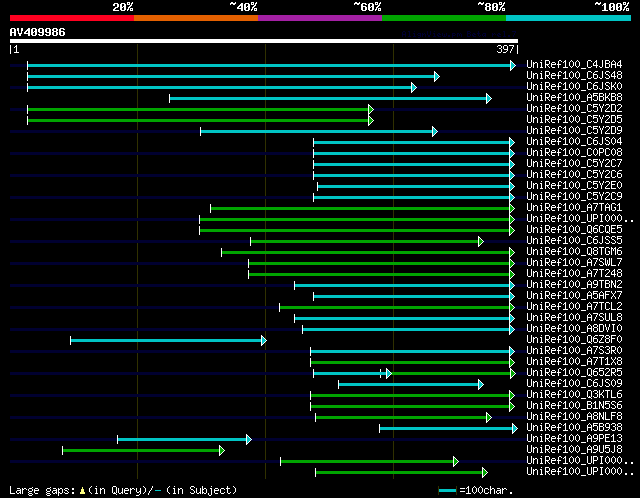The height and width of the screenshot is (498, 640).
Task: Click the green alignment bar for A7TAG1
Action: coord(362,209)
